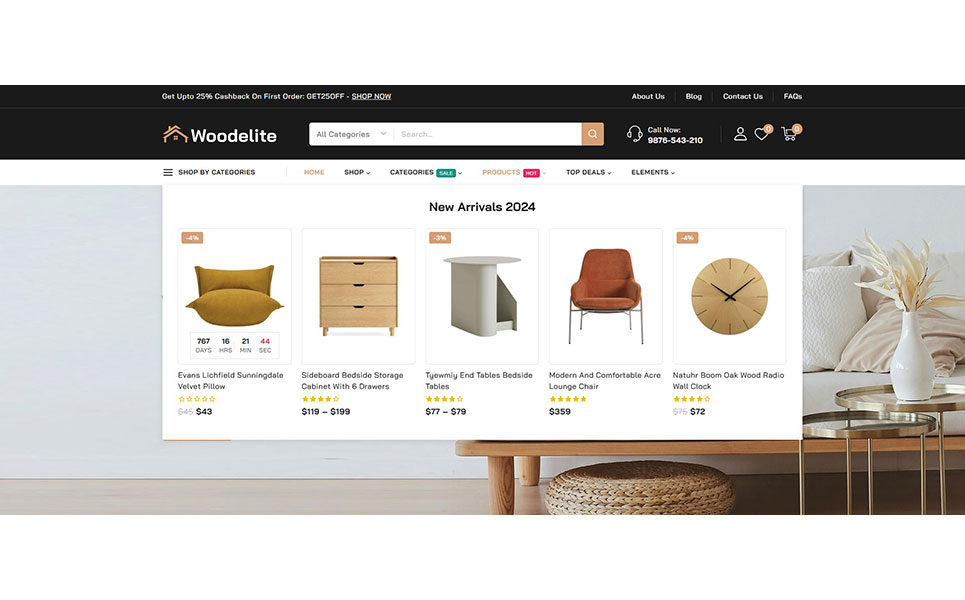
Task: Open the Products Hot menu item
Action: click(x=513, y=172)
